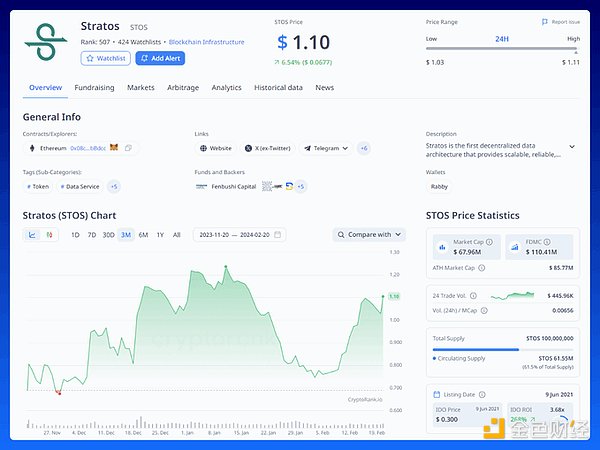
Task: Switch to line chart view
Action: click(32, 235)
